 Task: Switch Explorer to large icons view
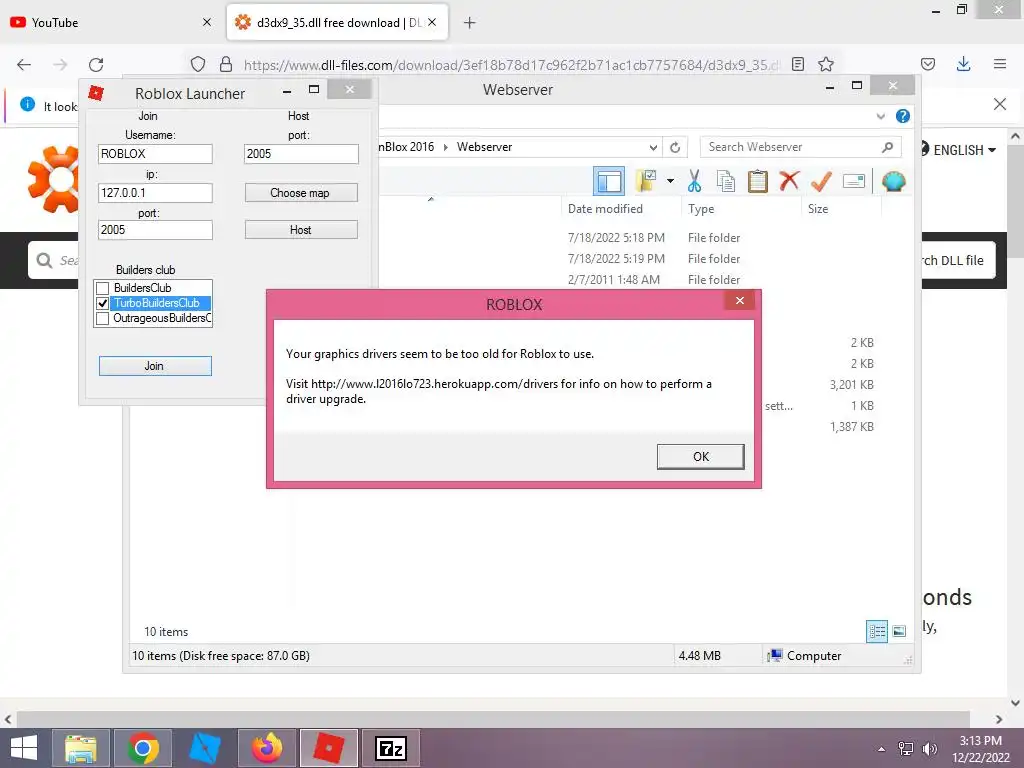coord(899,631)
